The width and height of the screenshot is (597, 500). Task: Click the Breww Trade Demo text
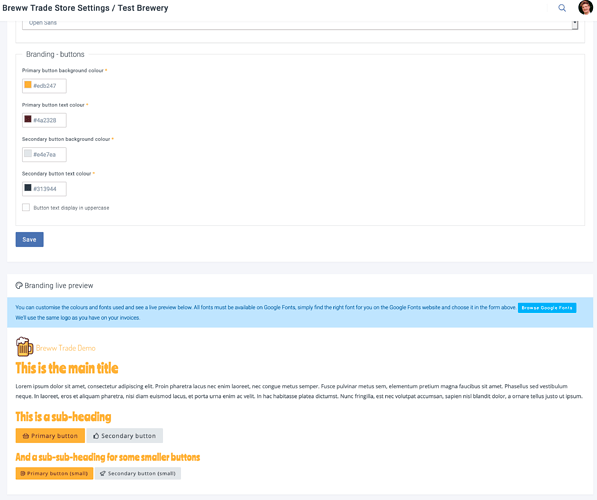click(x=65, y=348)
